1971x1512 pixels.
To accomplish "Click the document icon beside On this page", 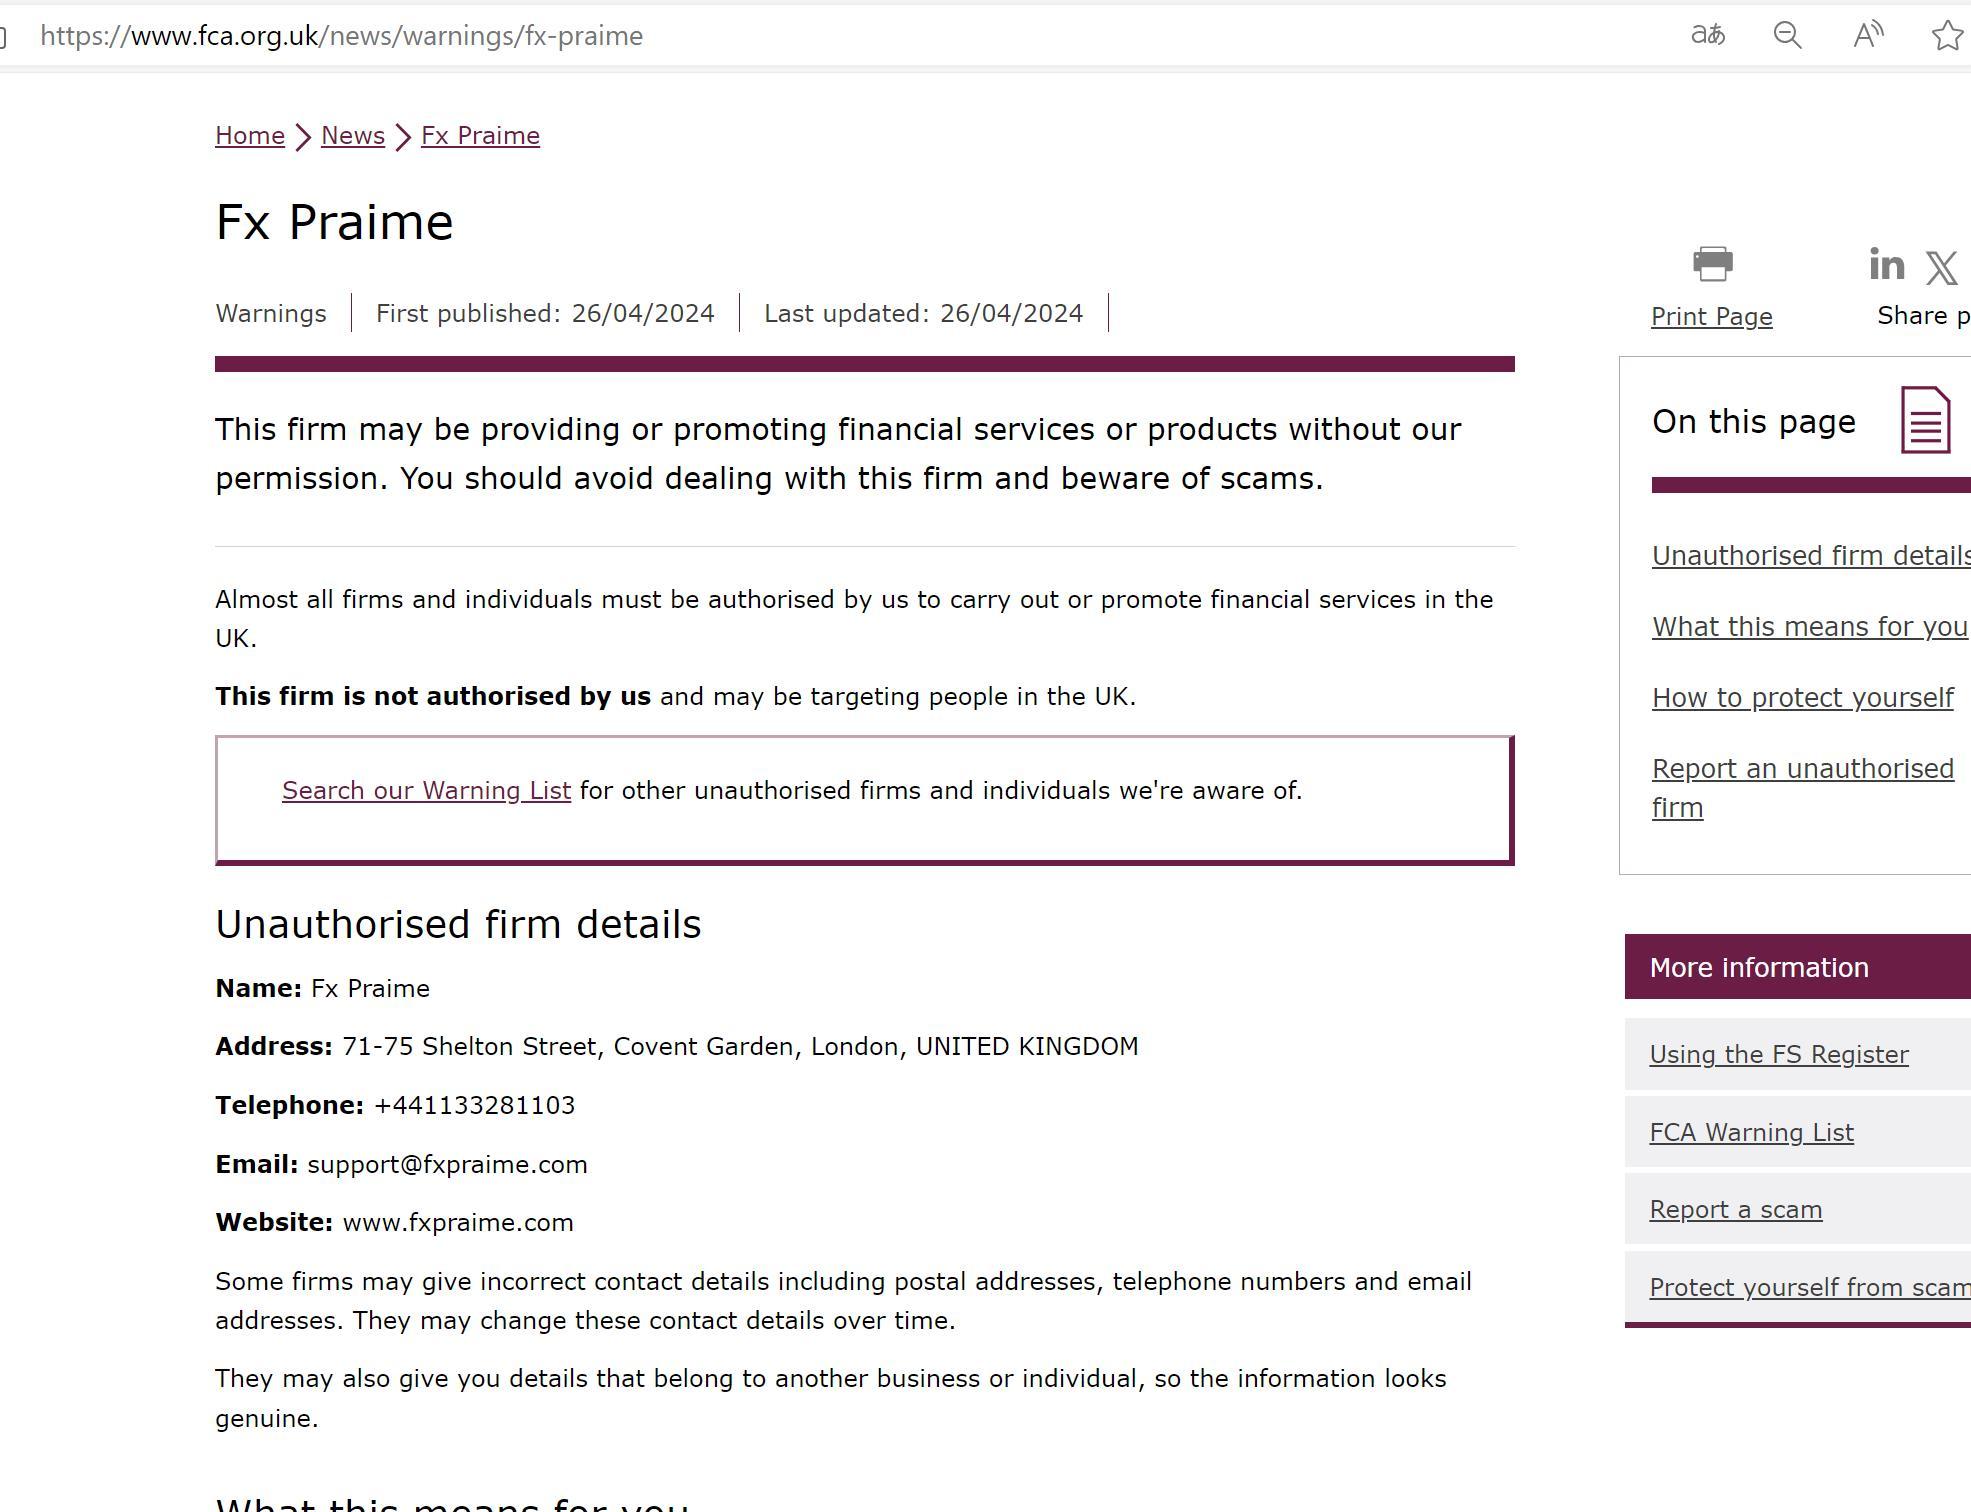I will click(x=1925, y=420).
